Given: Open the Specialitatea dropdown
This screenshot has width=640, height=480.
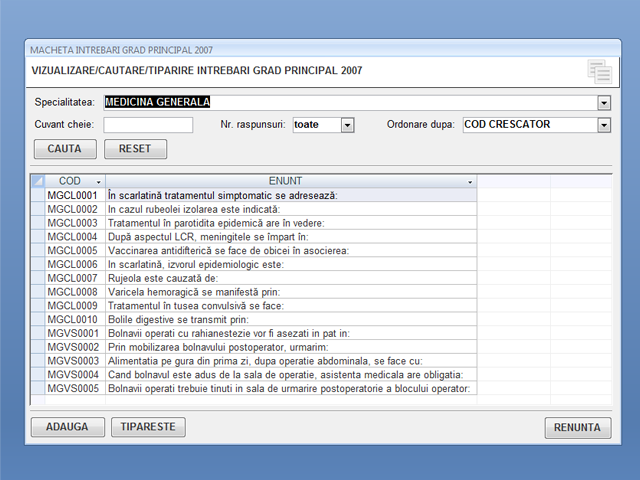Looking at the screenshot, I should click(x=603, y=102).
